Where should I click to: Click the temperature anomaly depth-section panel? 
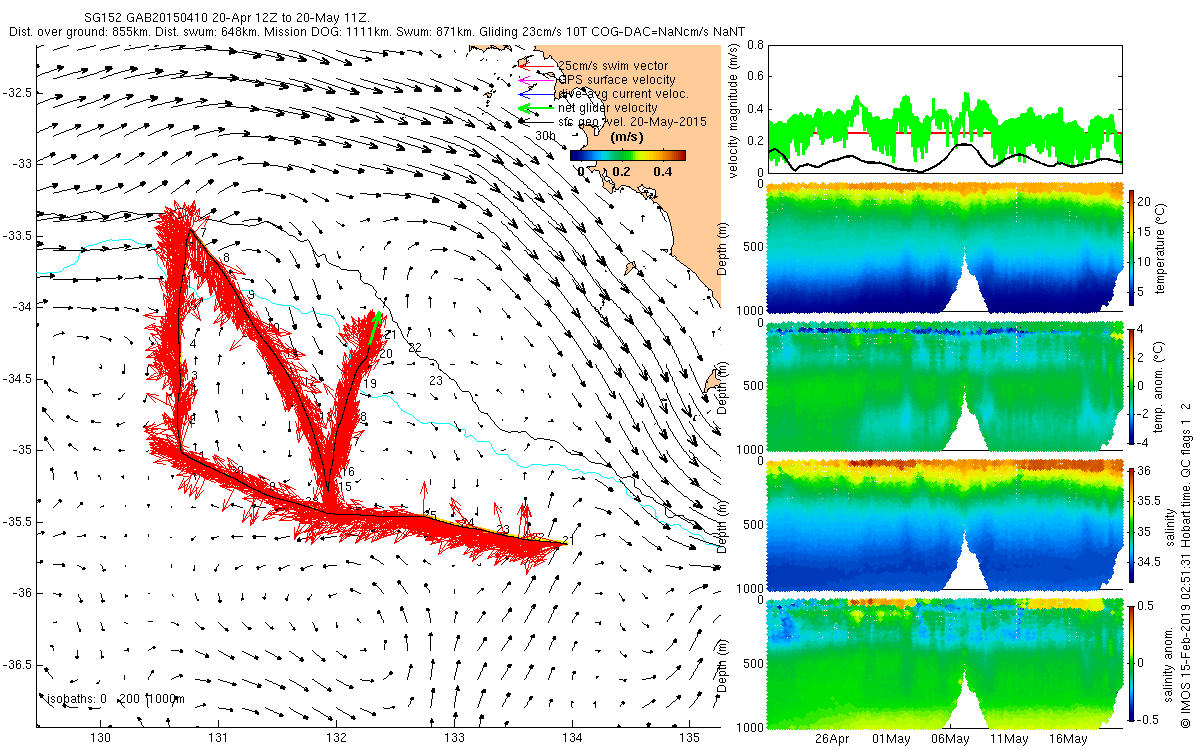(x=944, y=384)
